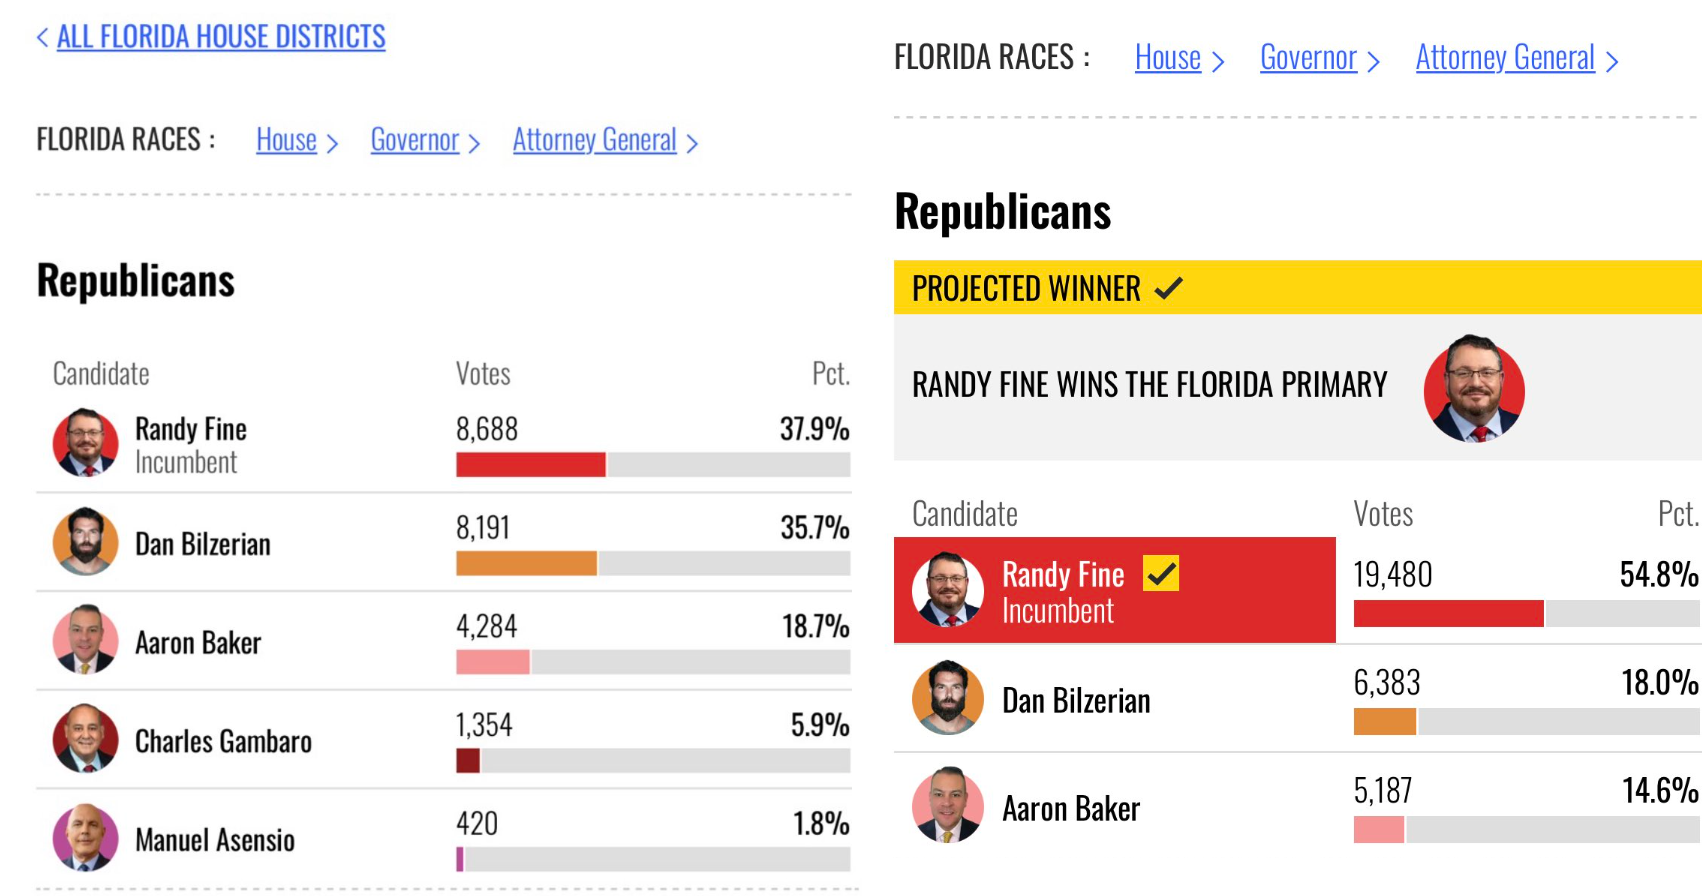Click chevron after right Attorney General link
Image resolution: width=1702 pixels, height=896 pixels.
pyautogui.click(x=1612, y=62)
